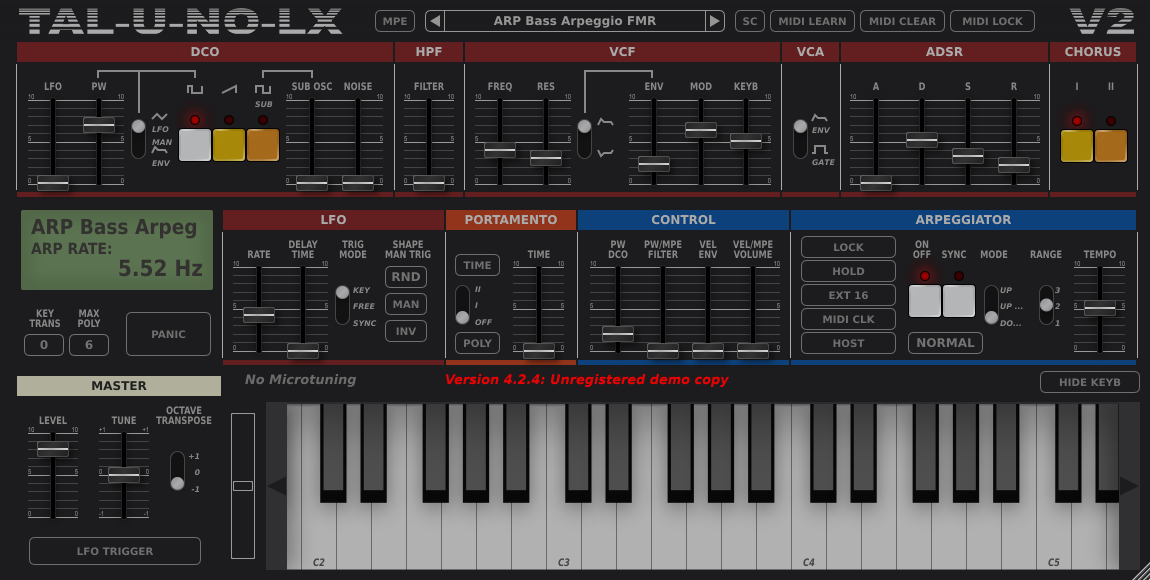Enable arpeggiator HOLD
Viewport: 1150px width, 580px height.
pyautogui.click(x=849, y=271)
